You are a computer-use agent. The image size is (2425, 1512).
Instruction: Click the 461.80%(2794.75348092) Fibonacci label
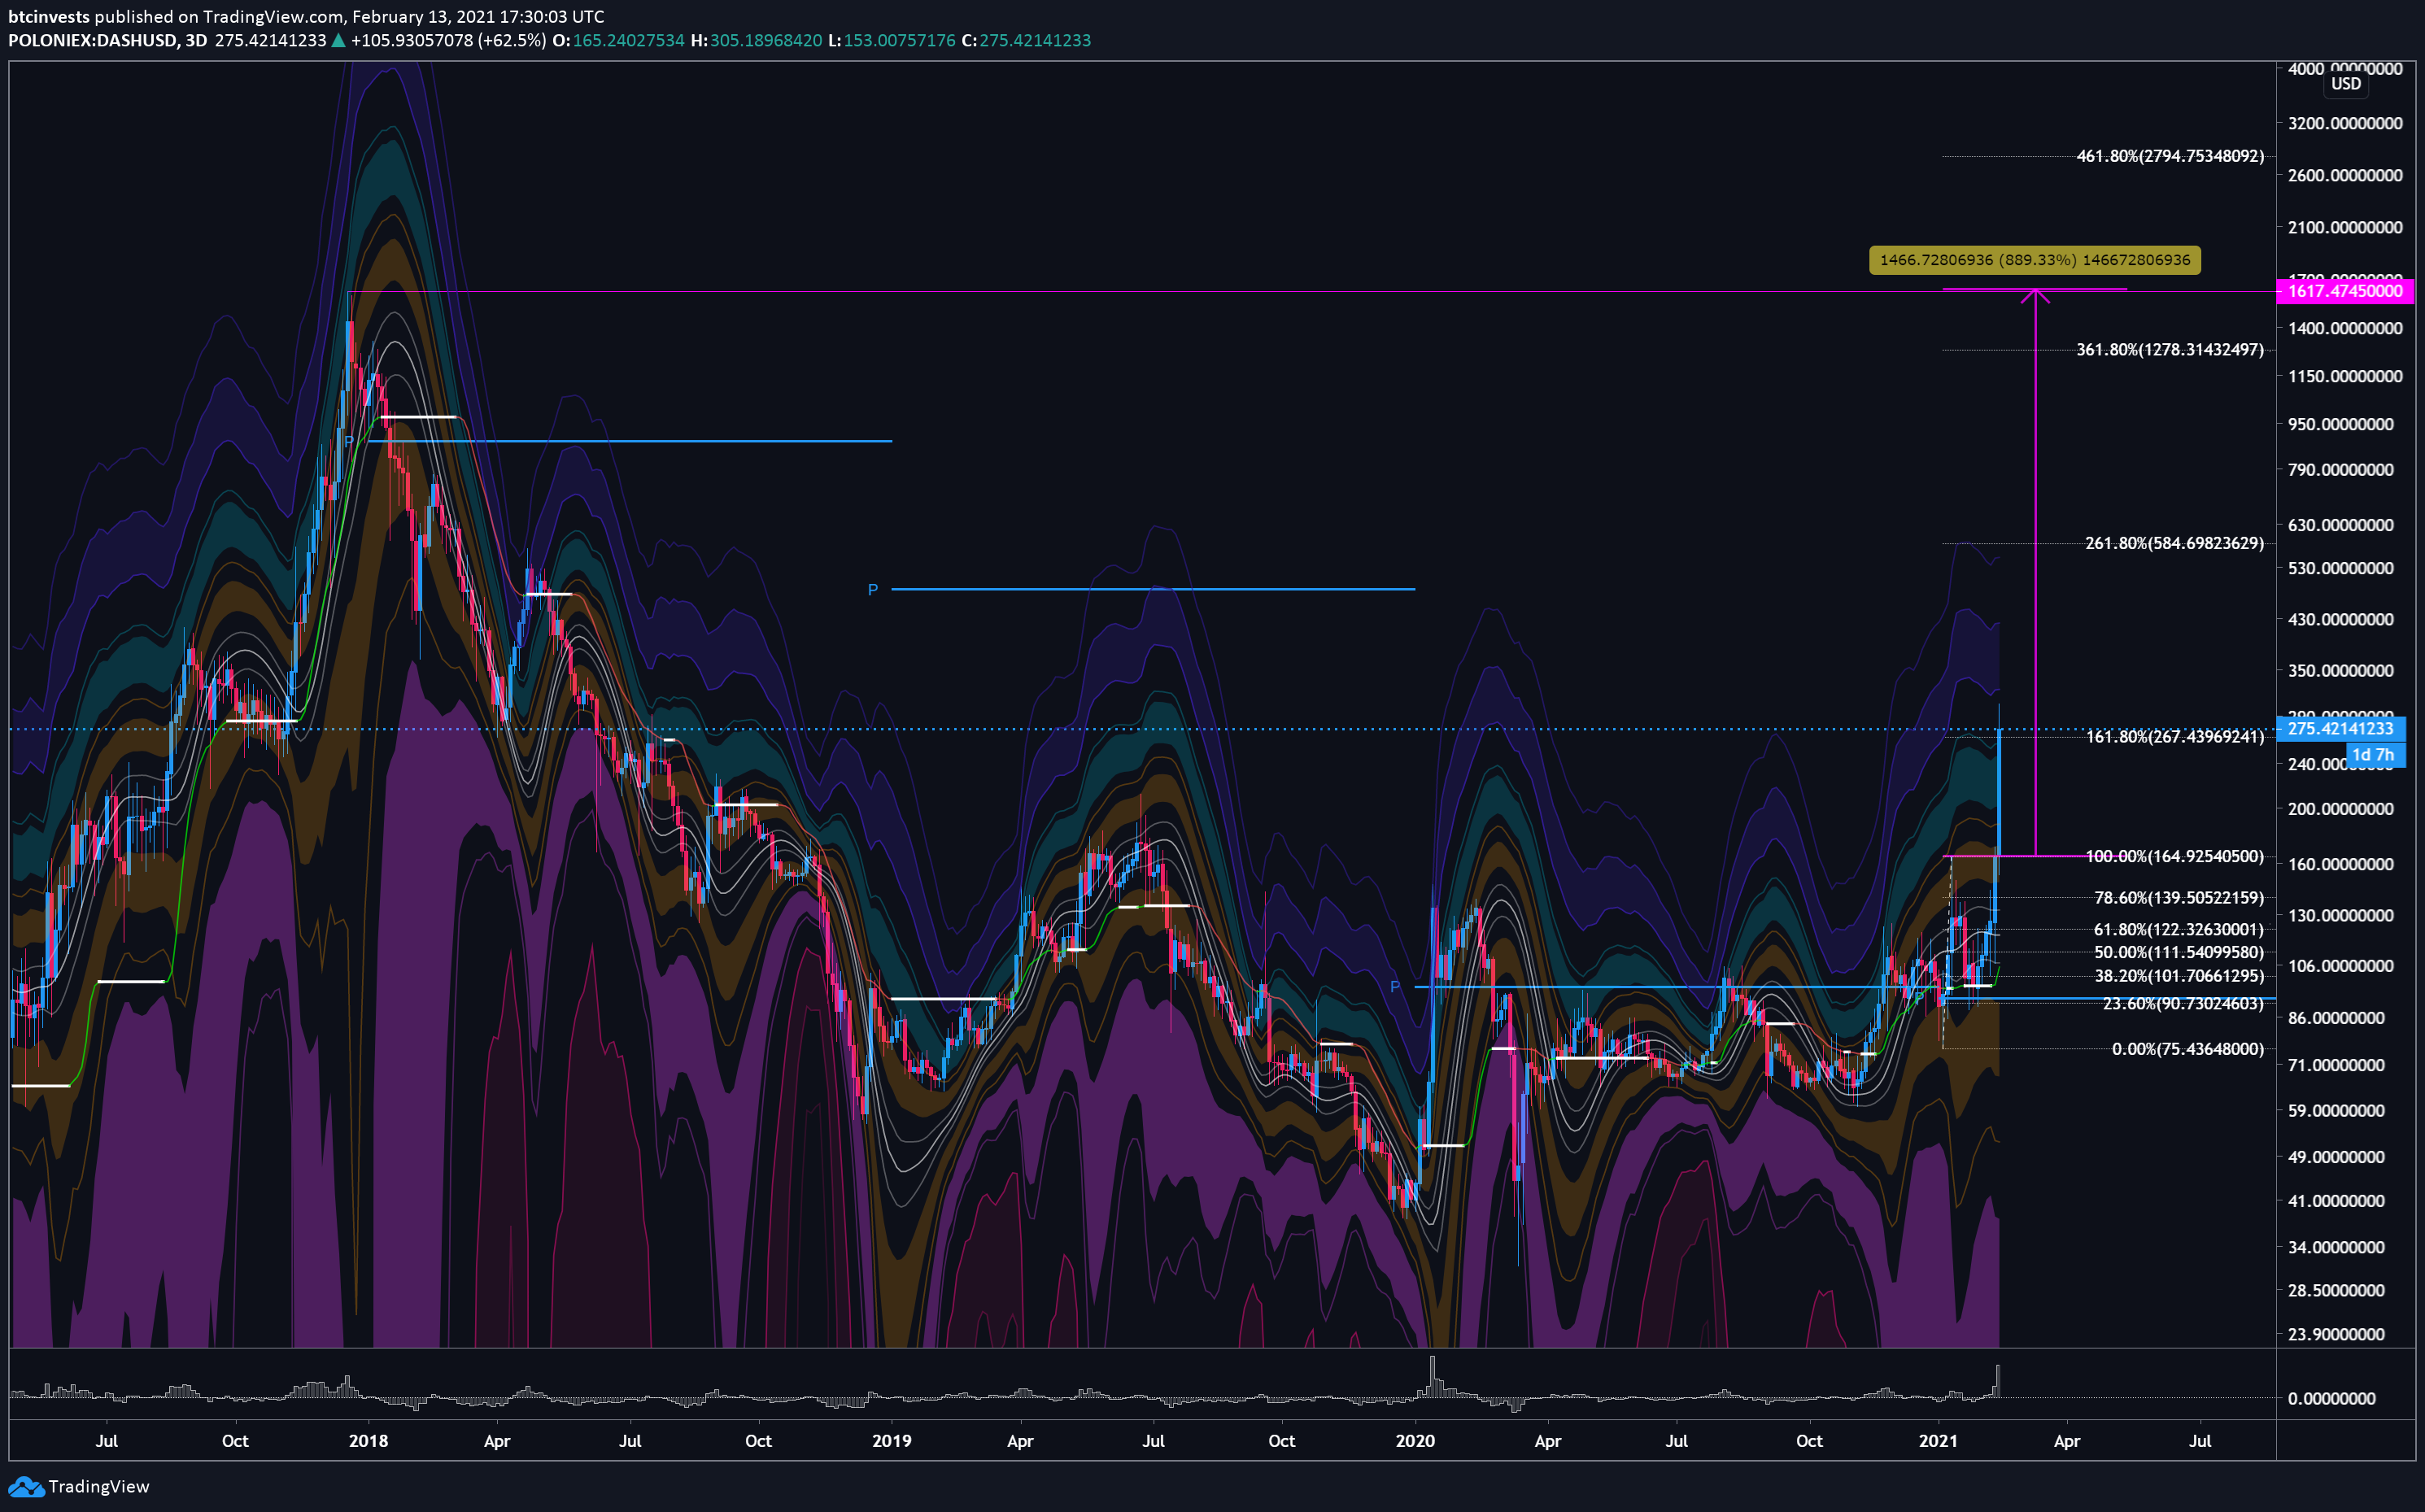2170,156
